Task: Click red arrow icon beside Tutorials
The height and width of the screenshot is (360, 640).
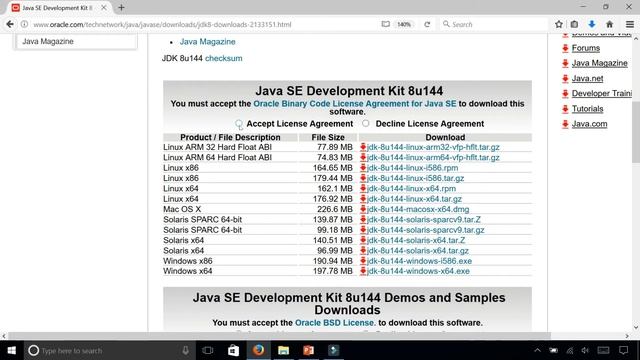Action: click(565, 109)
